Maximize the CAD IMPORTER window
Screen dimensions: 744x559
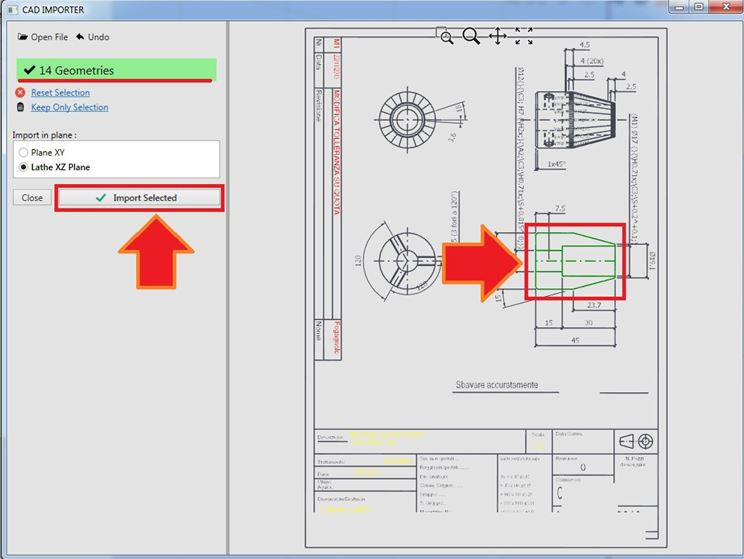[699, 7]
